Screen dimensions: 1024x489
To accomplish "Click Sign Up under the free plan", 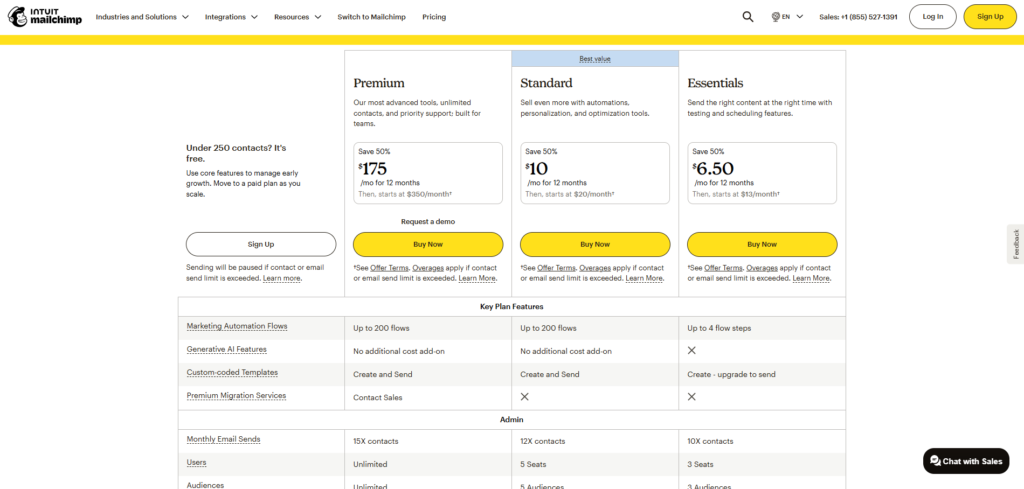I will click(x=261, y=244).
